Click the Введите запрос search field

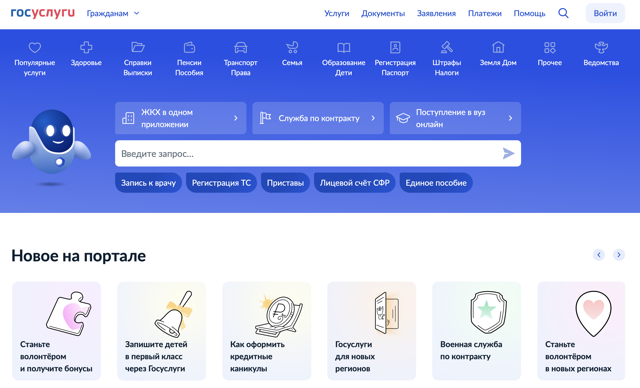318,153
